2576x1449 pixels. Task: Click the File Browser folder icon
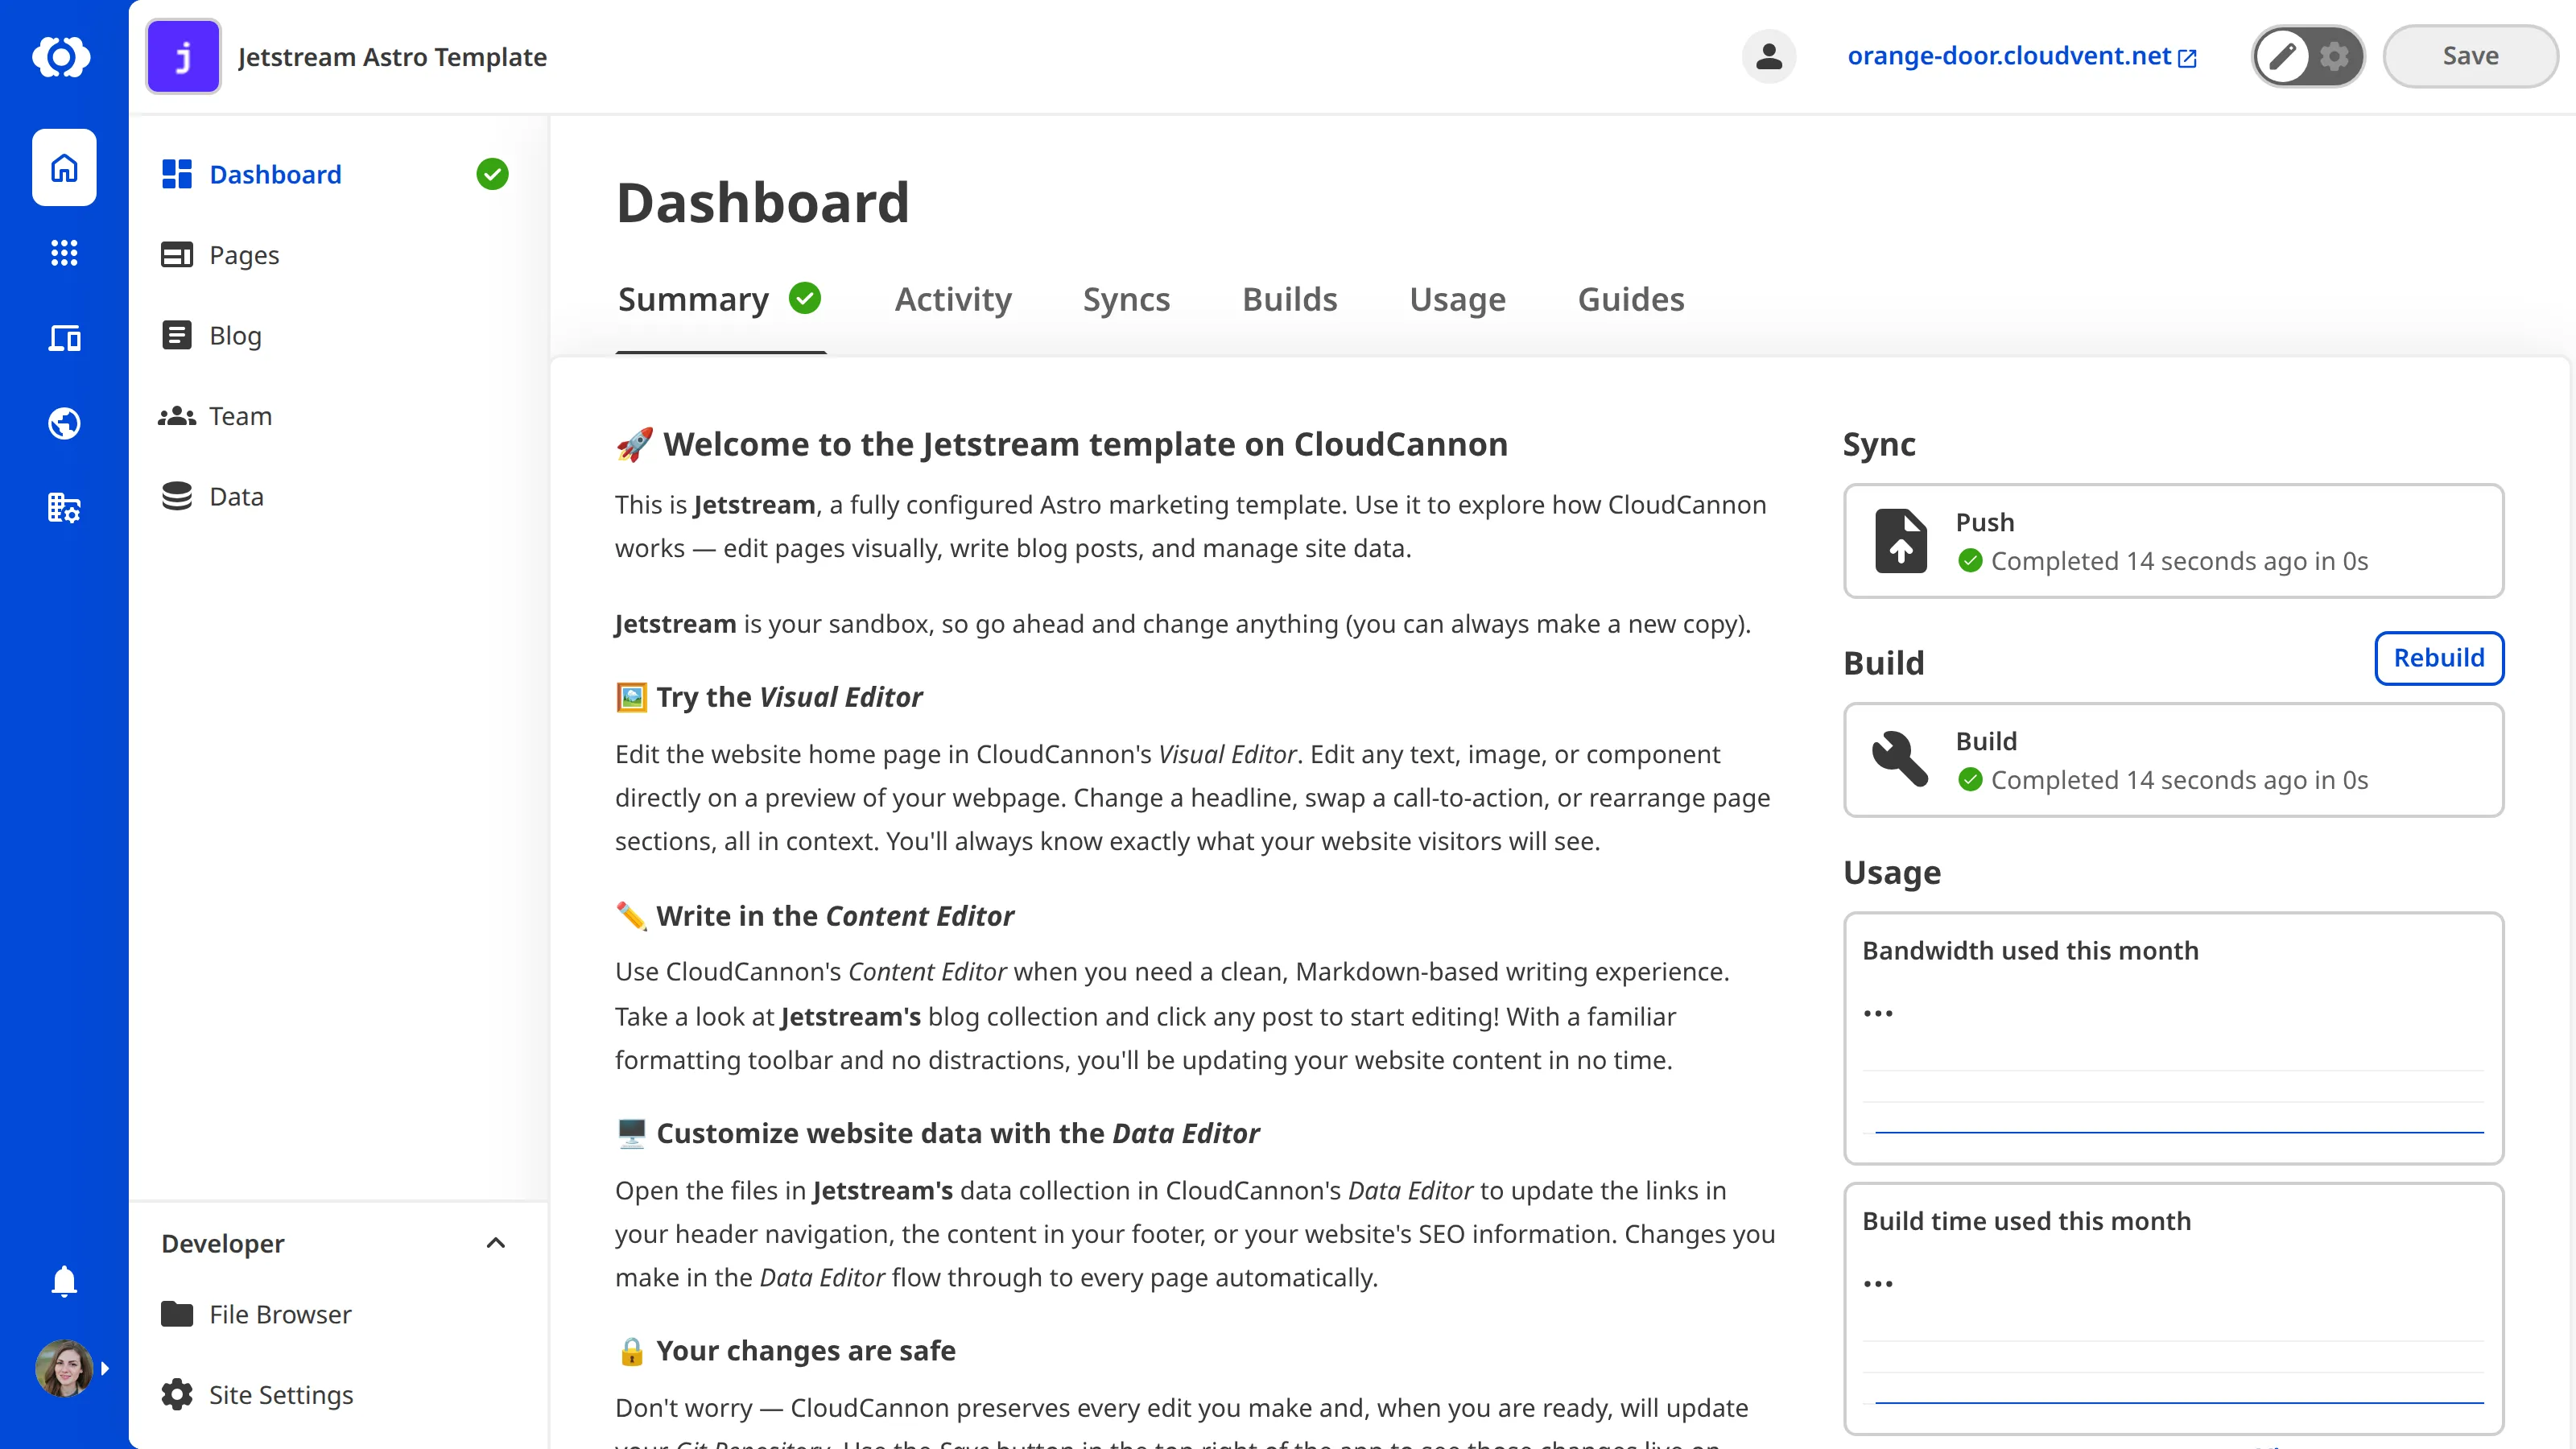pos(177,1314)
